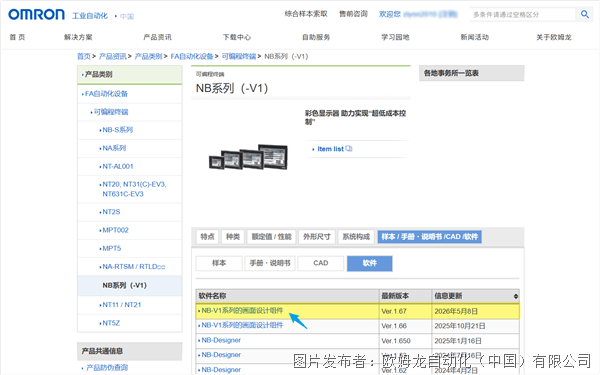Click the OMRON logo

tap(36, 15)
